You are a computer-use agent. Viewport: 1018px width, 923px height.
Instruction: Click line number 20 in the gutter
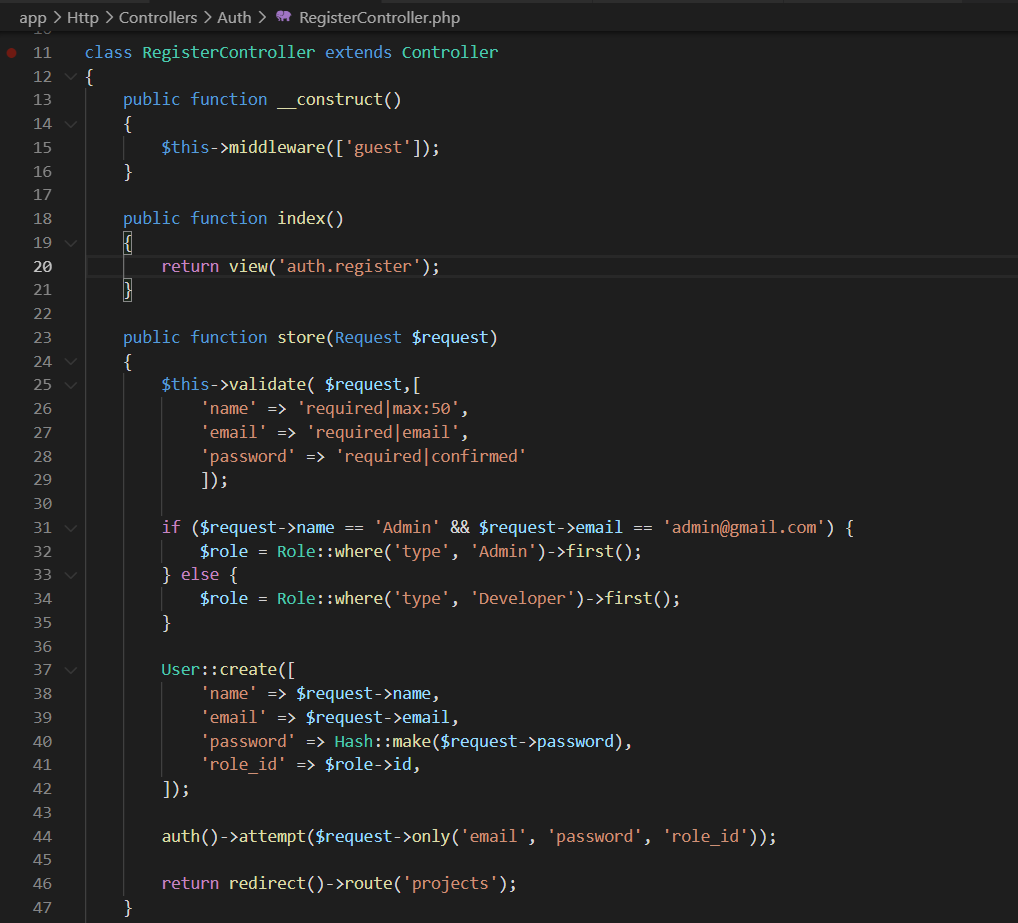pyautogui.click(x=42, y=266)
